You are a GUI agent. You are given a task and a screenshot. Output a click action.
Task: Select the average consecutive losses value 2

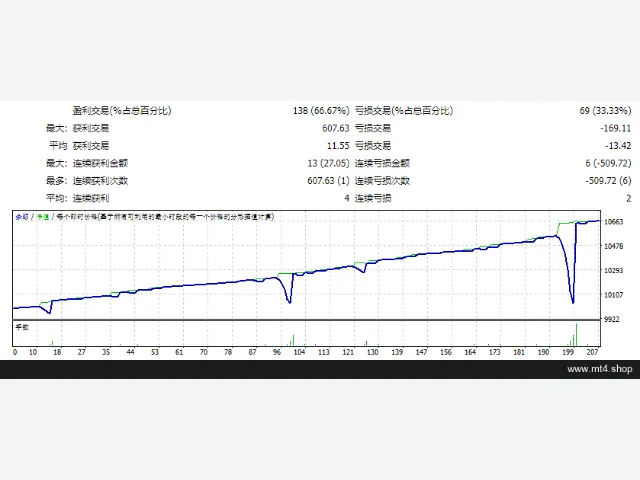coord(629,198)
